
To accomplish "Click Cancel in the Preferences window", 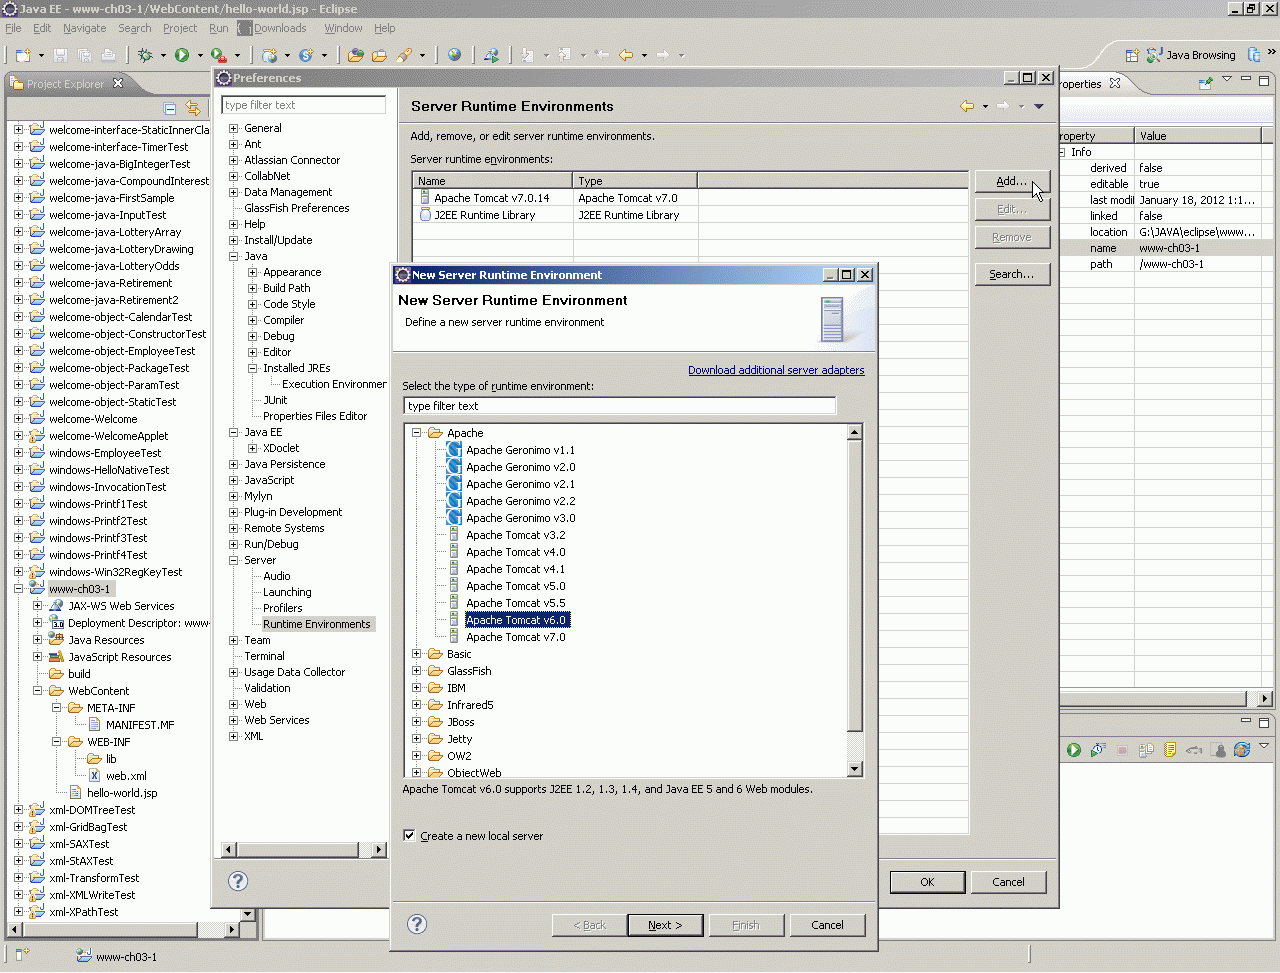I will point(1008,882).
